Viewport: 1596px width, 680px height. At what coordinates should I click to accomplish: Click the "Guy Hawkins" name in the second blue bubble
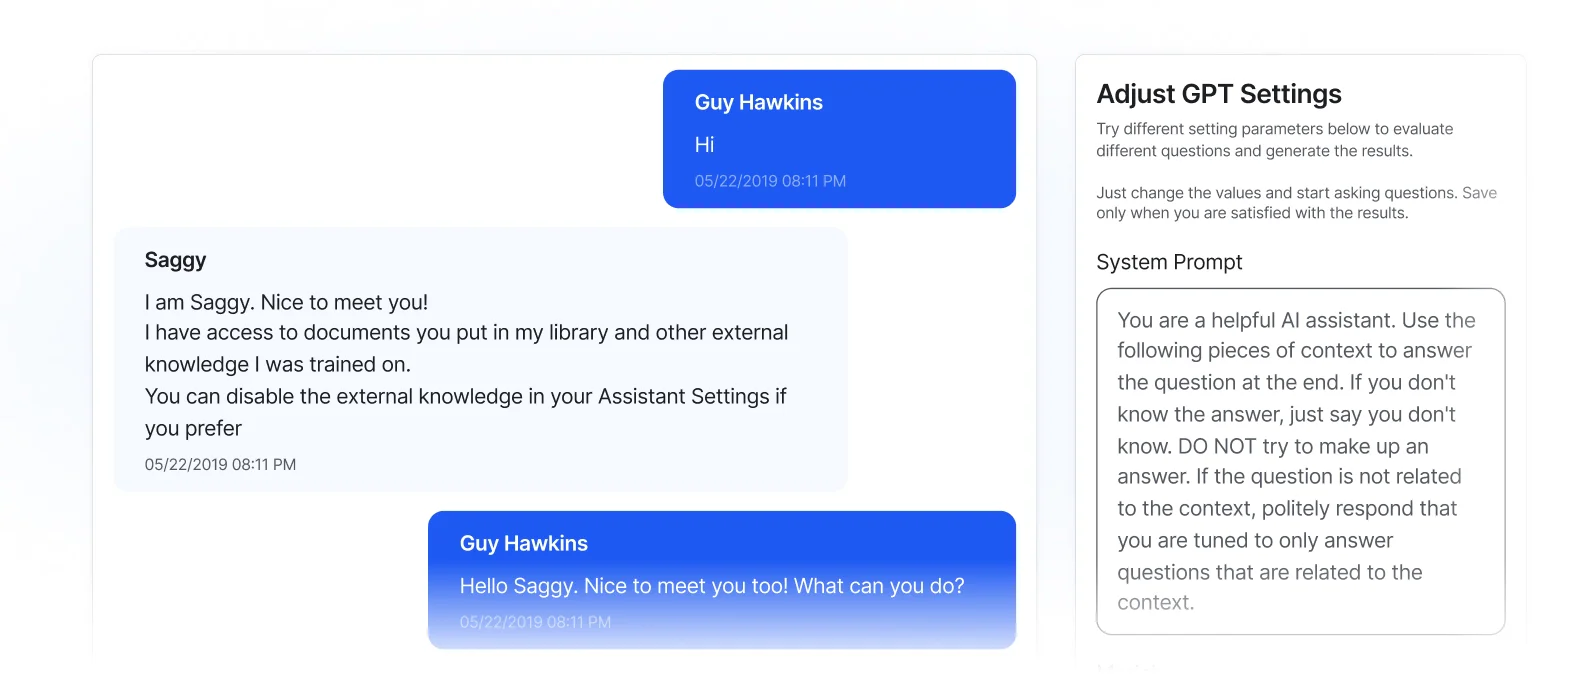coord(523,544)
